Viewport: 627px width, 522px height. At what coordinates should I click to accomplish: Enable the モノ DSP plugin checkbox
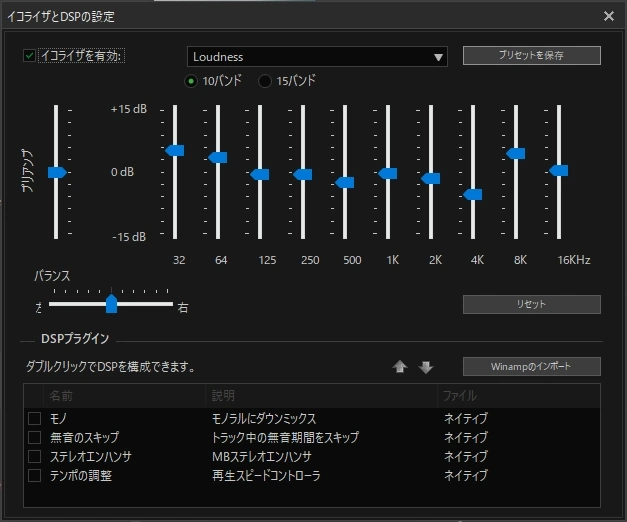click(x=34, y=418)
